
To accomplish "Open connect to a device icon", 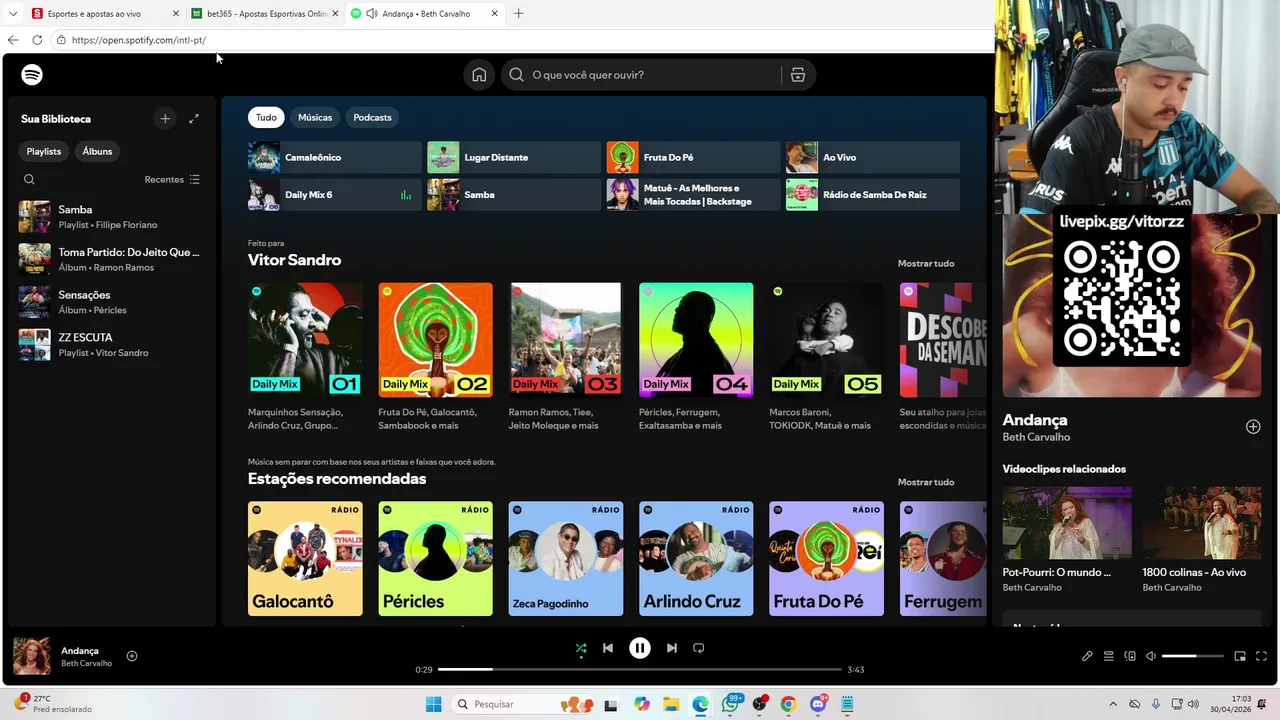I will (x=1130, y=656).
